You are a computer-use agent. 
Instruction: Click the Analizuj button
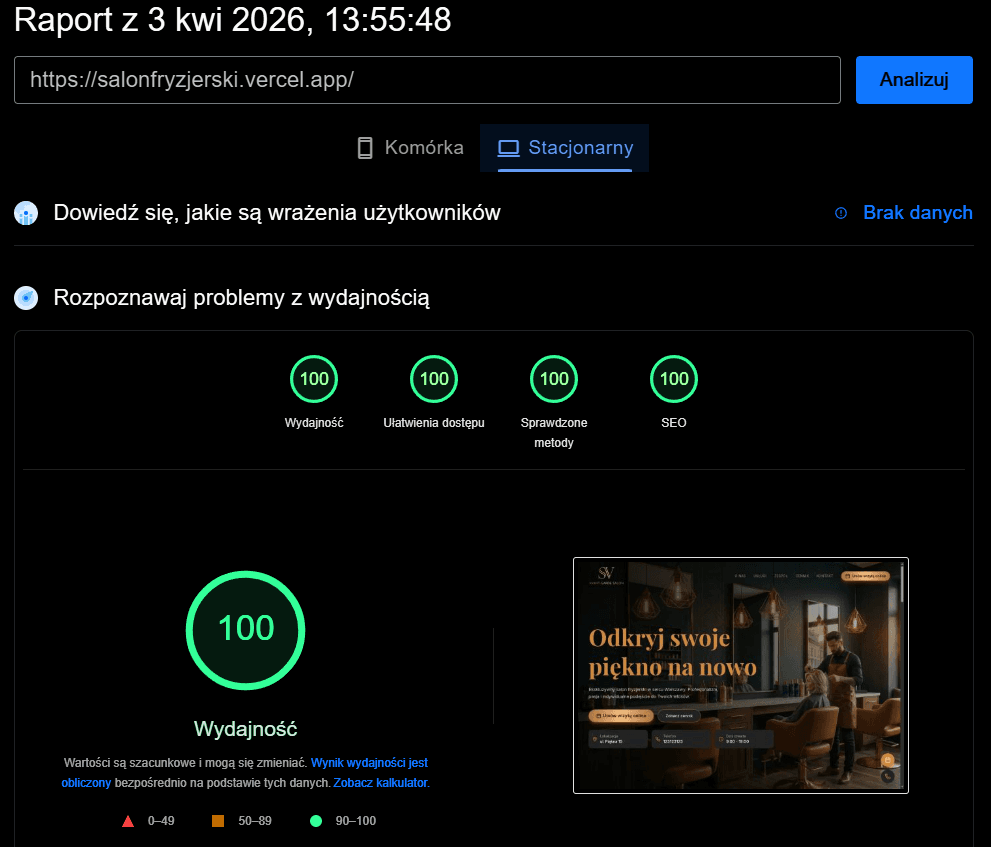click(x=914, y=80)
